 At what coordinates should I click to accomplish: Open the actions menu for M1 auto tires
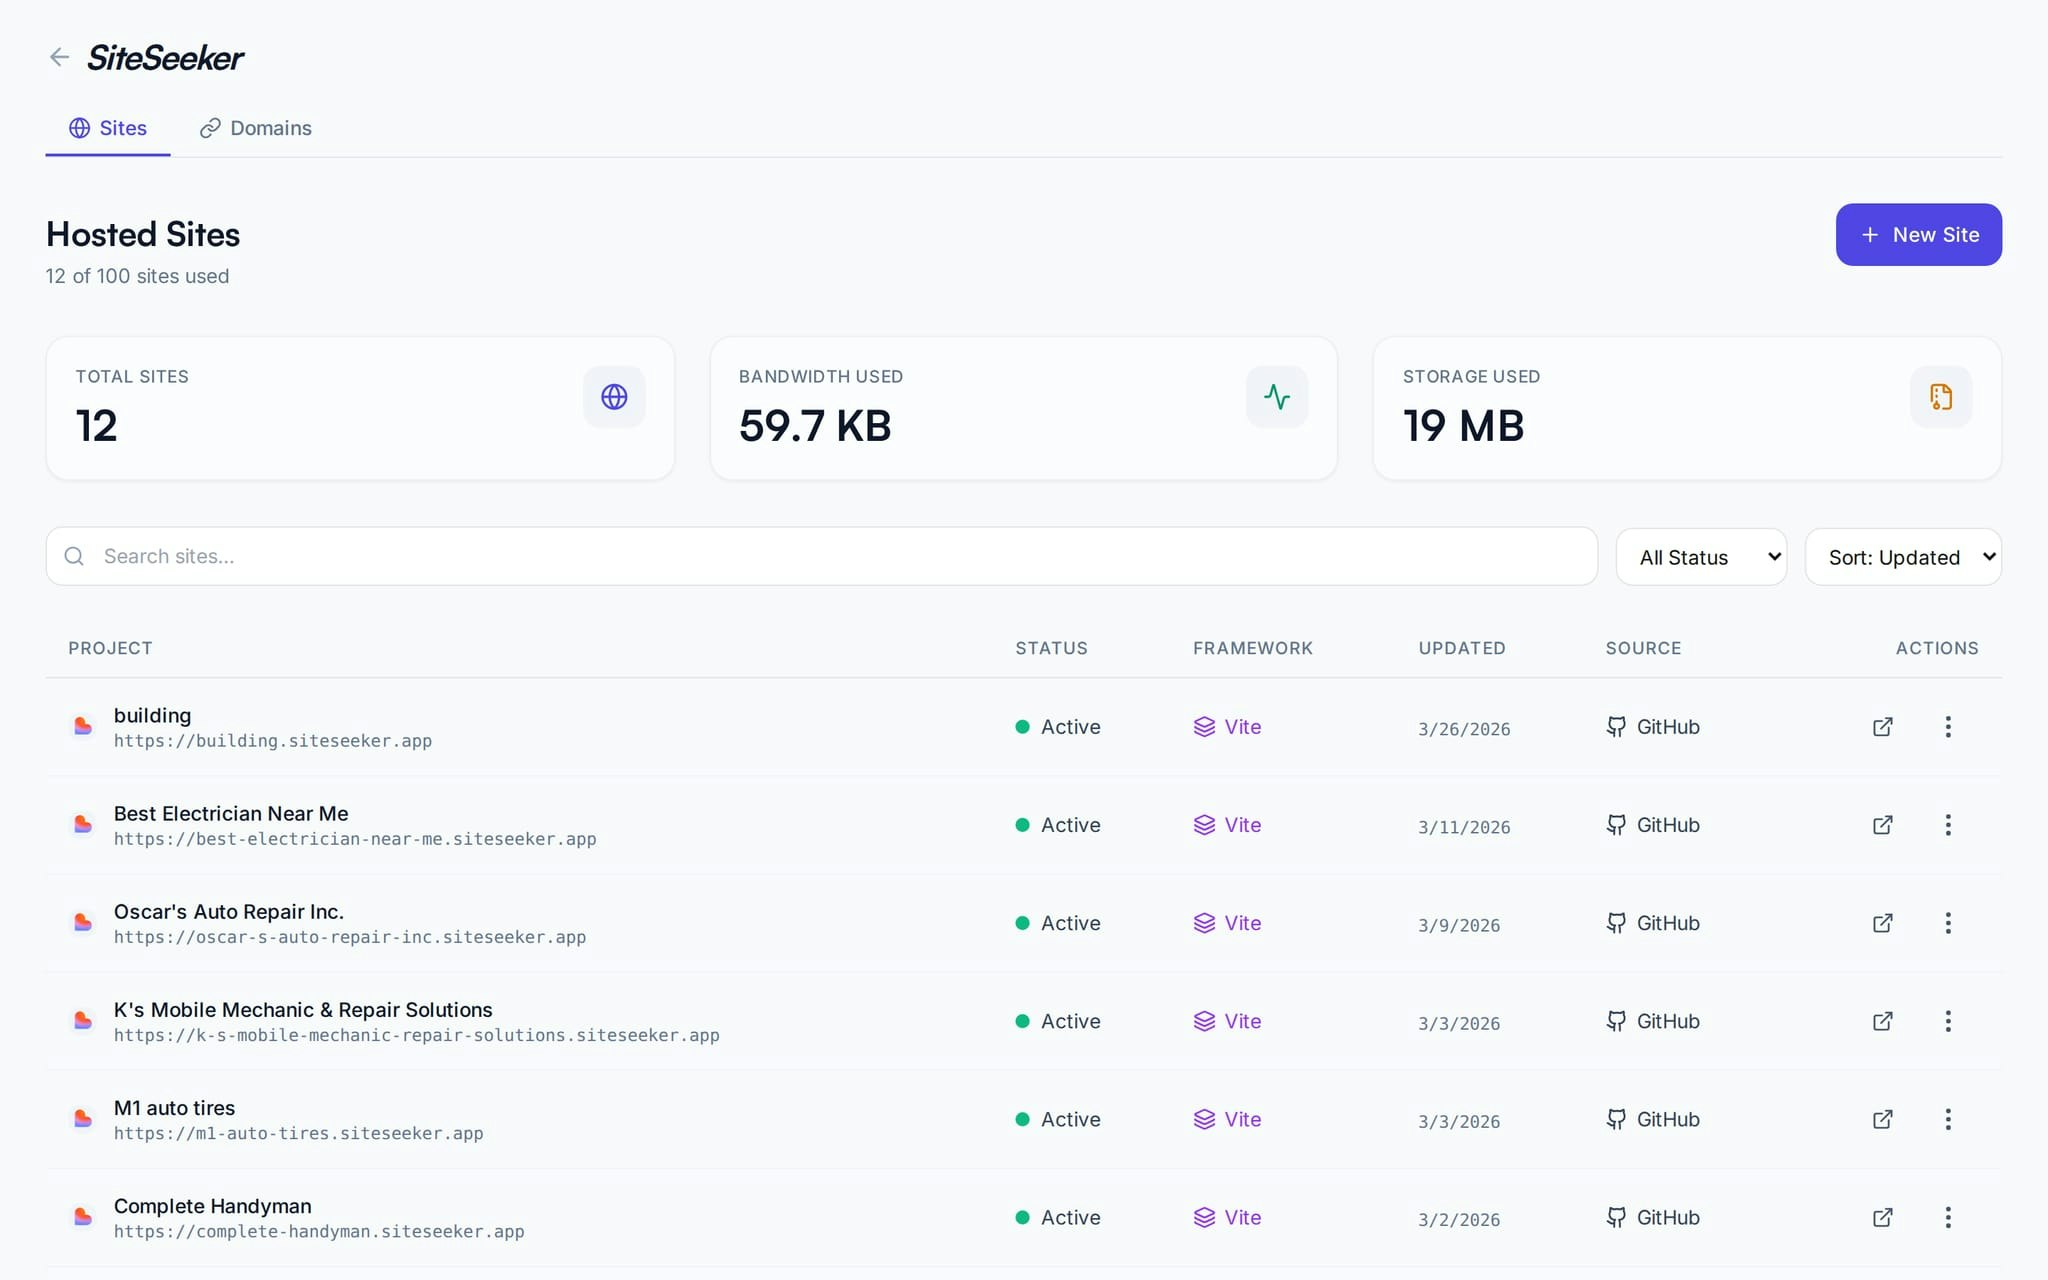(1949, 1119)
